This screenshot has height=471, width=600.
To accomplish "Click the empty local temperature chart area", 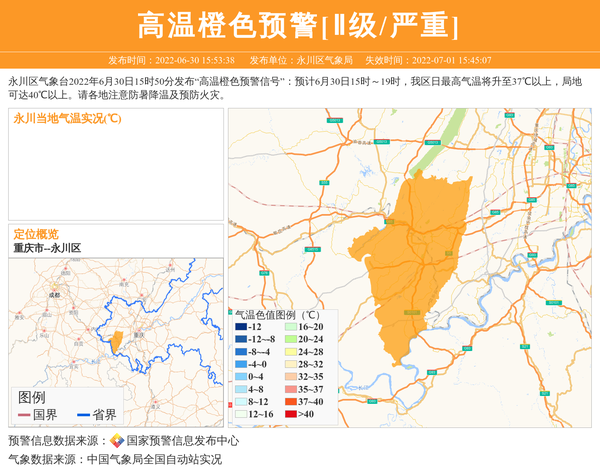I will (115, 172).
